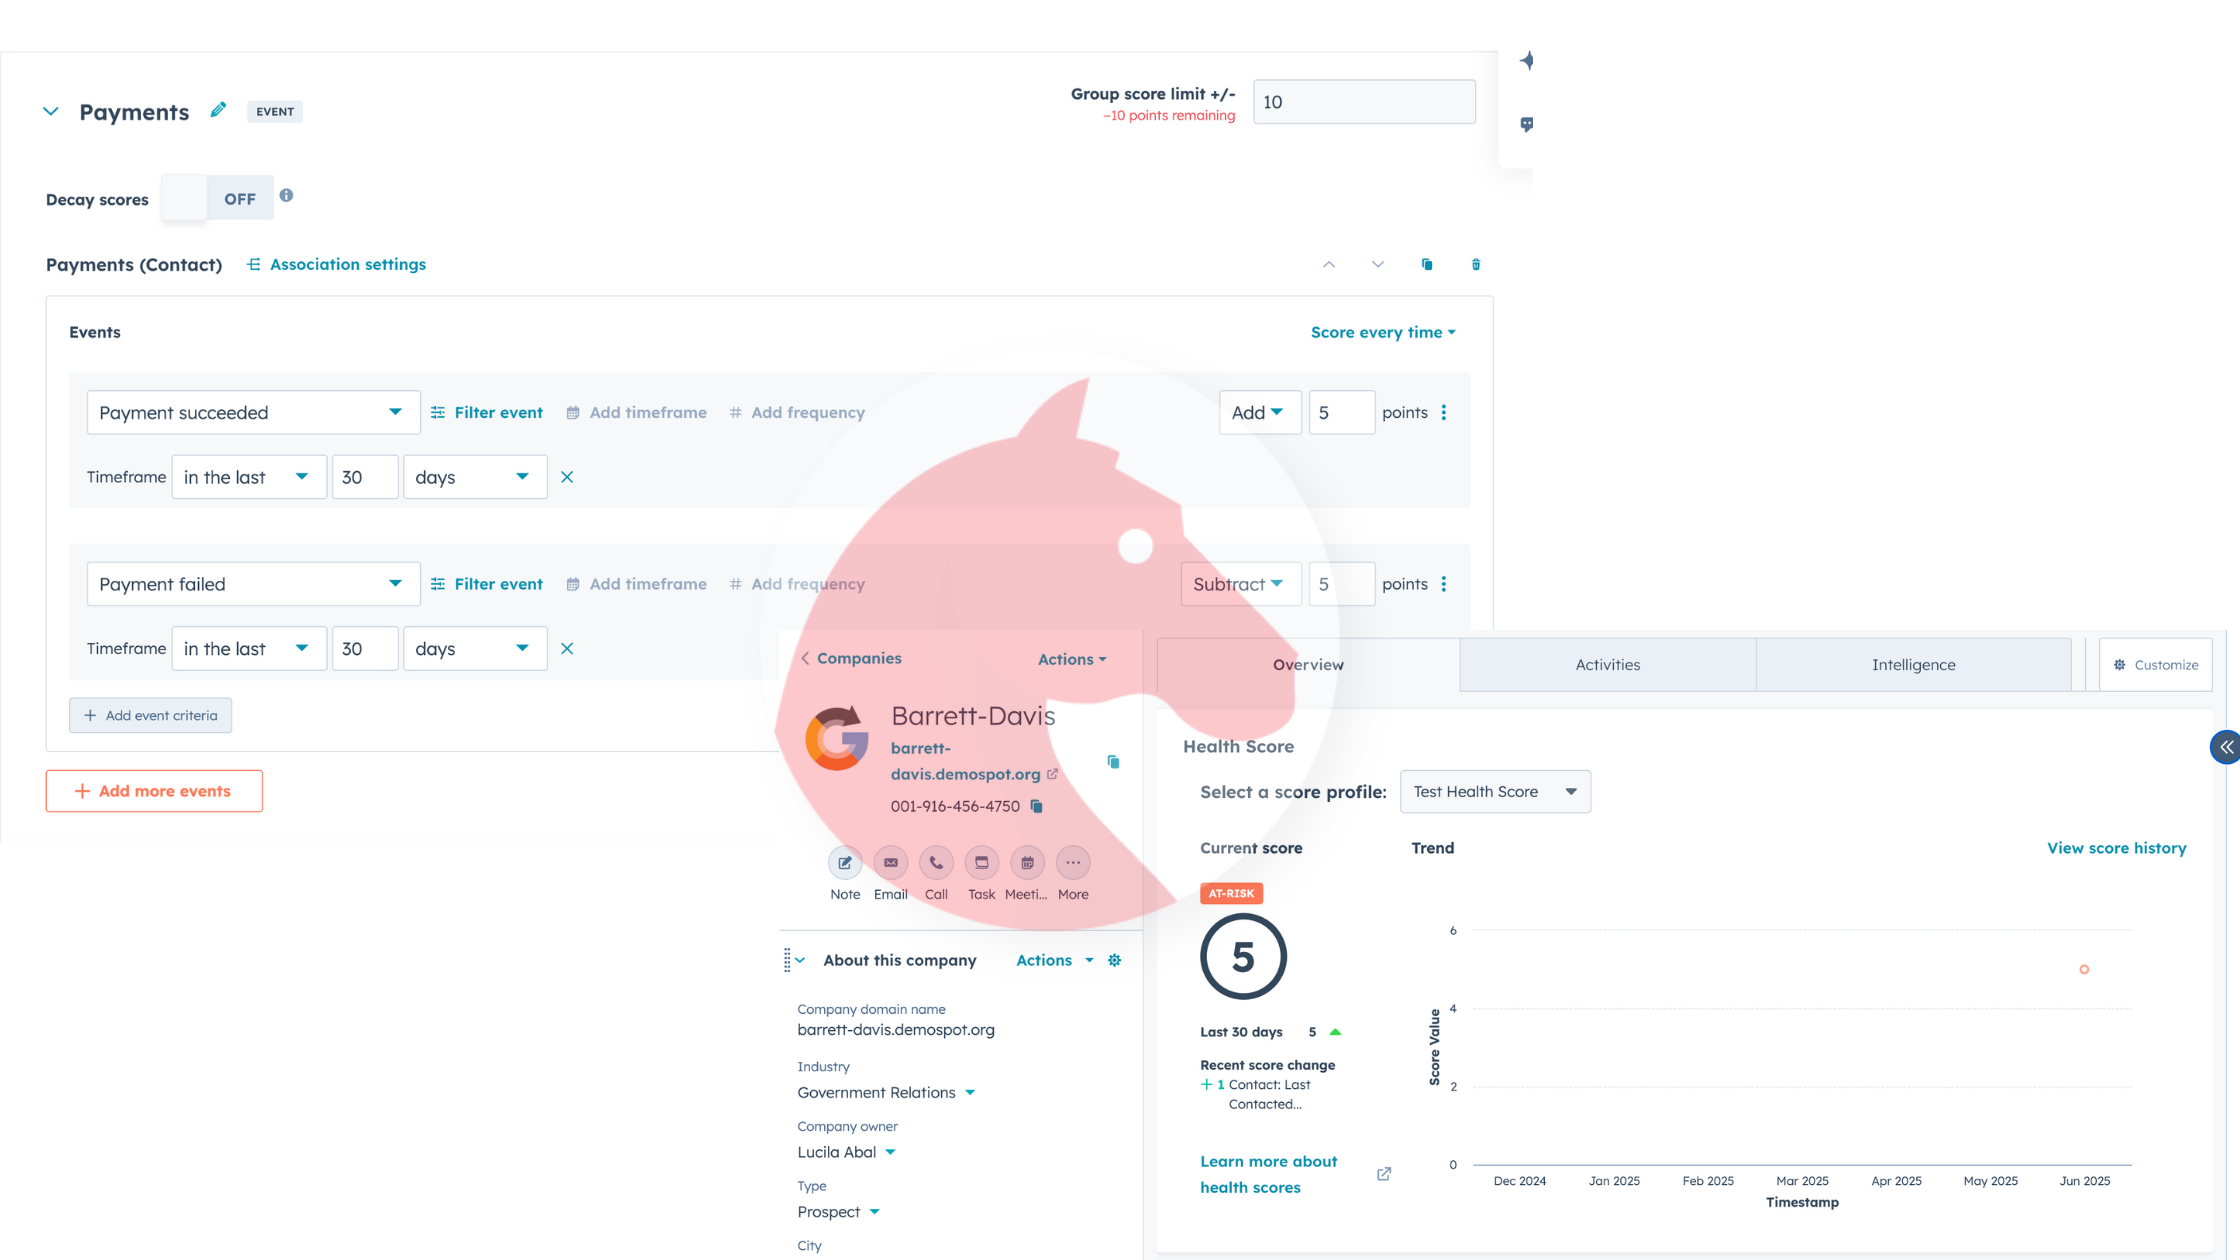Collapse the Payments group chevron
This screenshot has height=1260, width=2240.
(x=51, y=111)
